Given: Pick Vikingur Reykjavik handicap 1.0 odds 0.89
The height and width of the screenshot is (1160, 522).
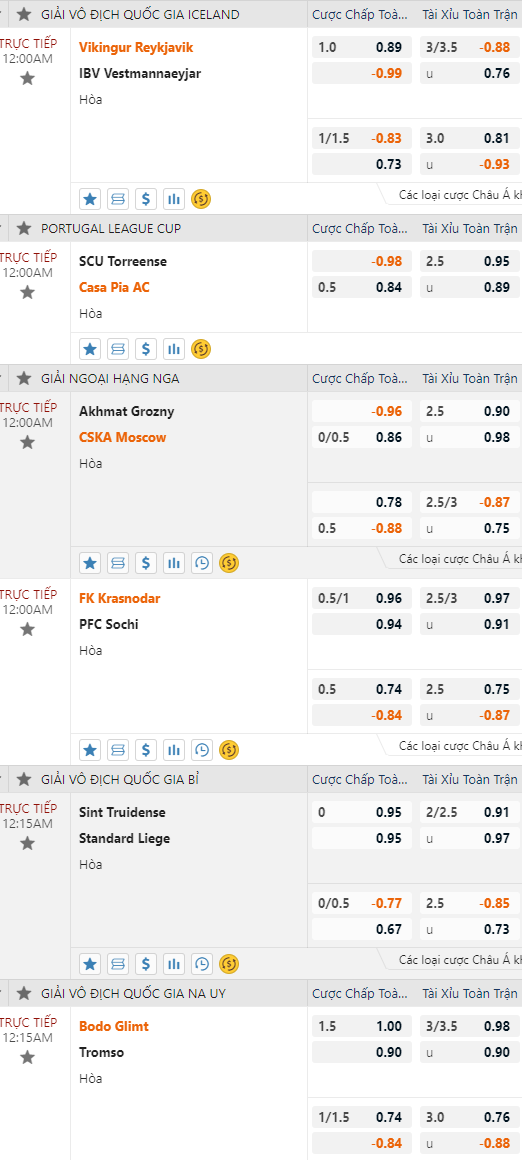Looking at the screenshot, I should tap(362, 47).
